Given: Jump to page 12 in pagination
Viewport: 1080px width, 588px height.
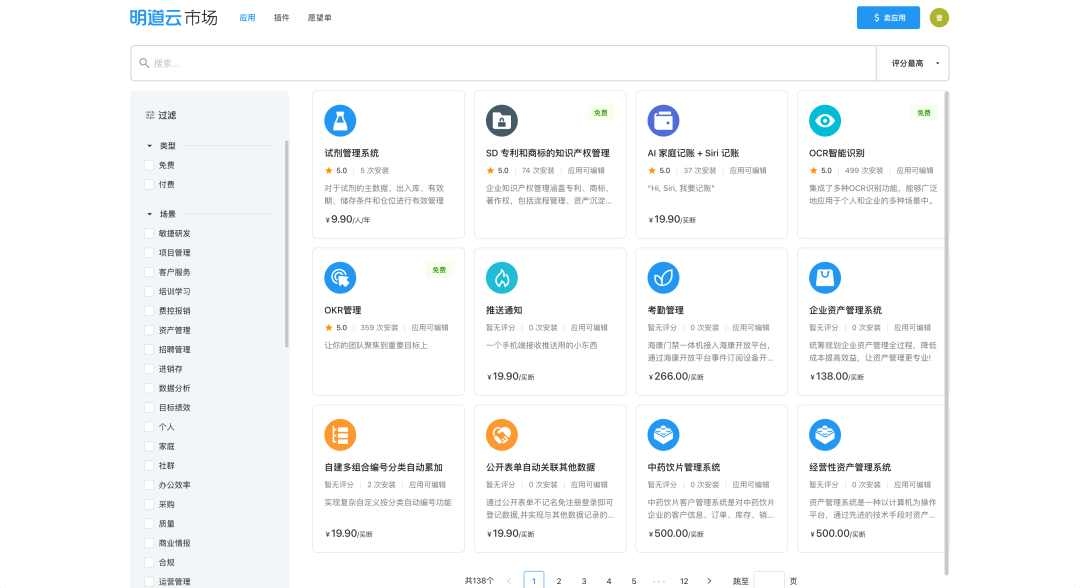Looking at the screenshot, I should point(684,581).
